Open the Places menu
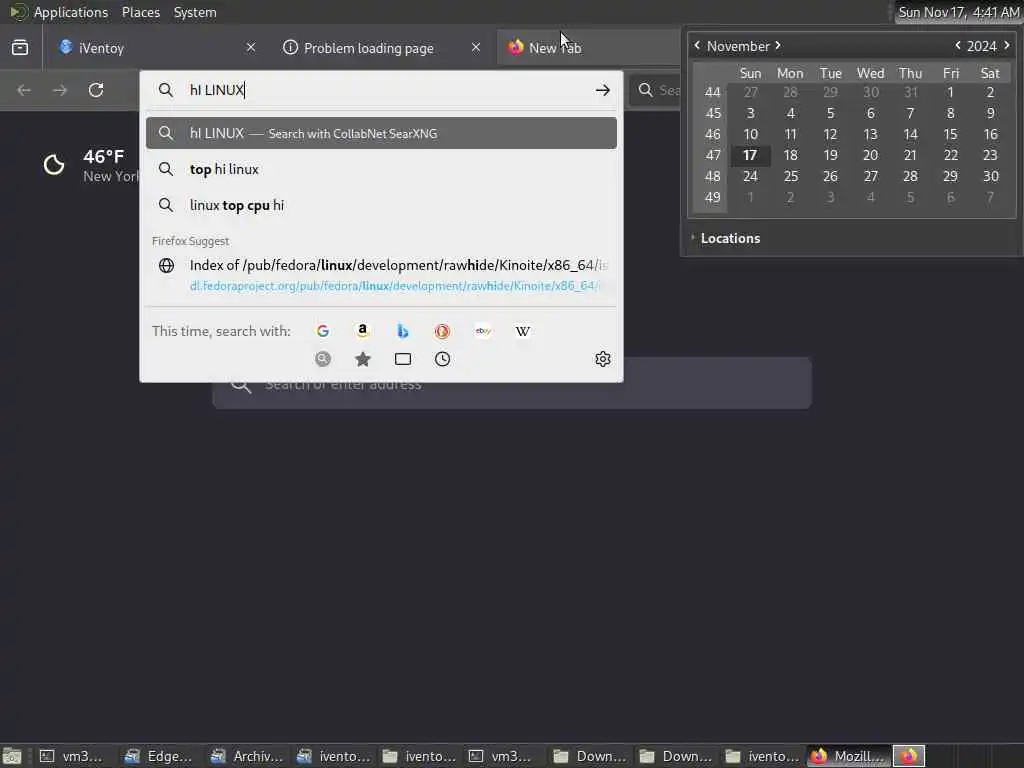 141,12
